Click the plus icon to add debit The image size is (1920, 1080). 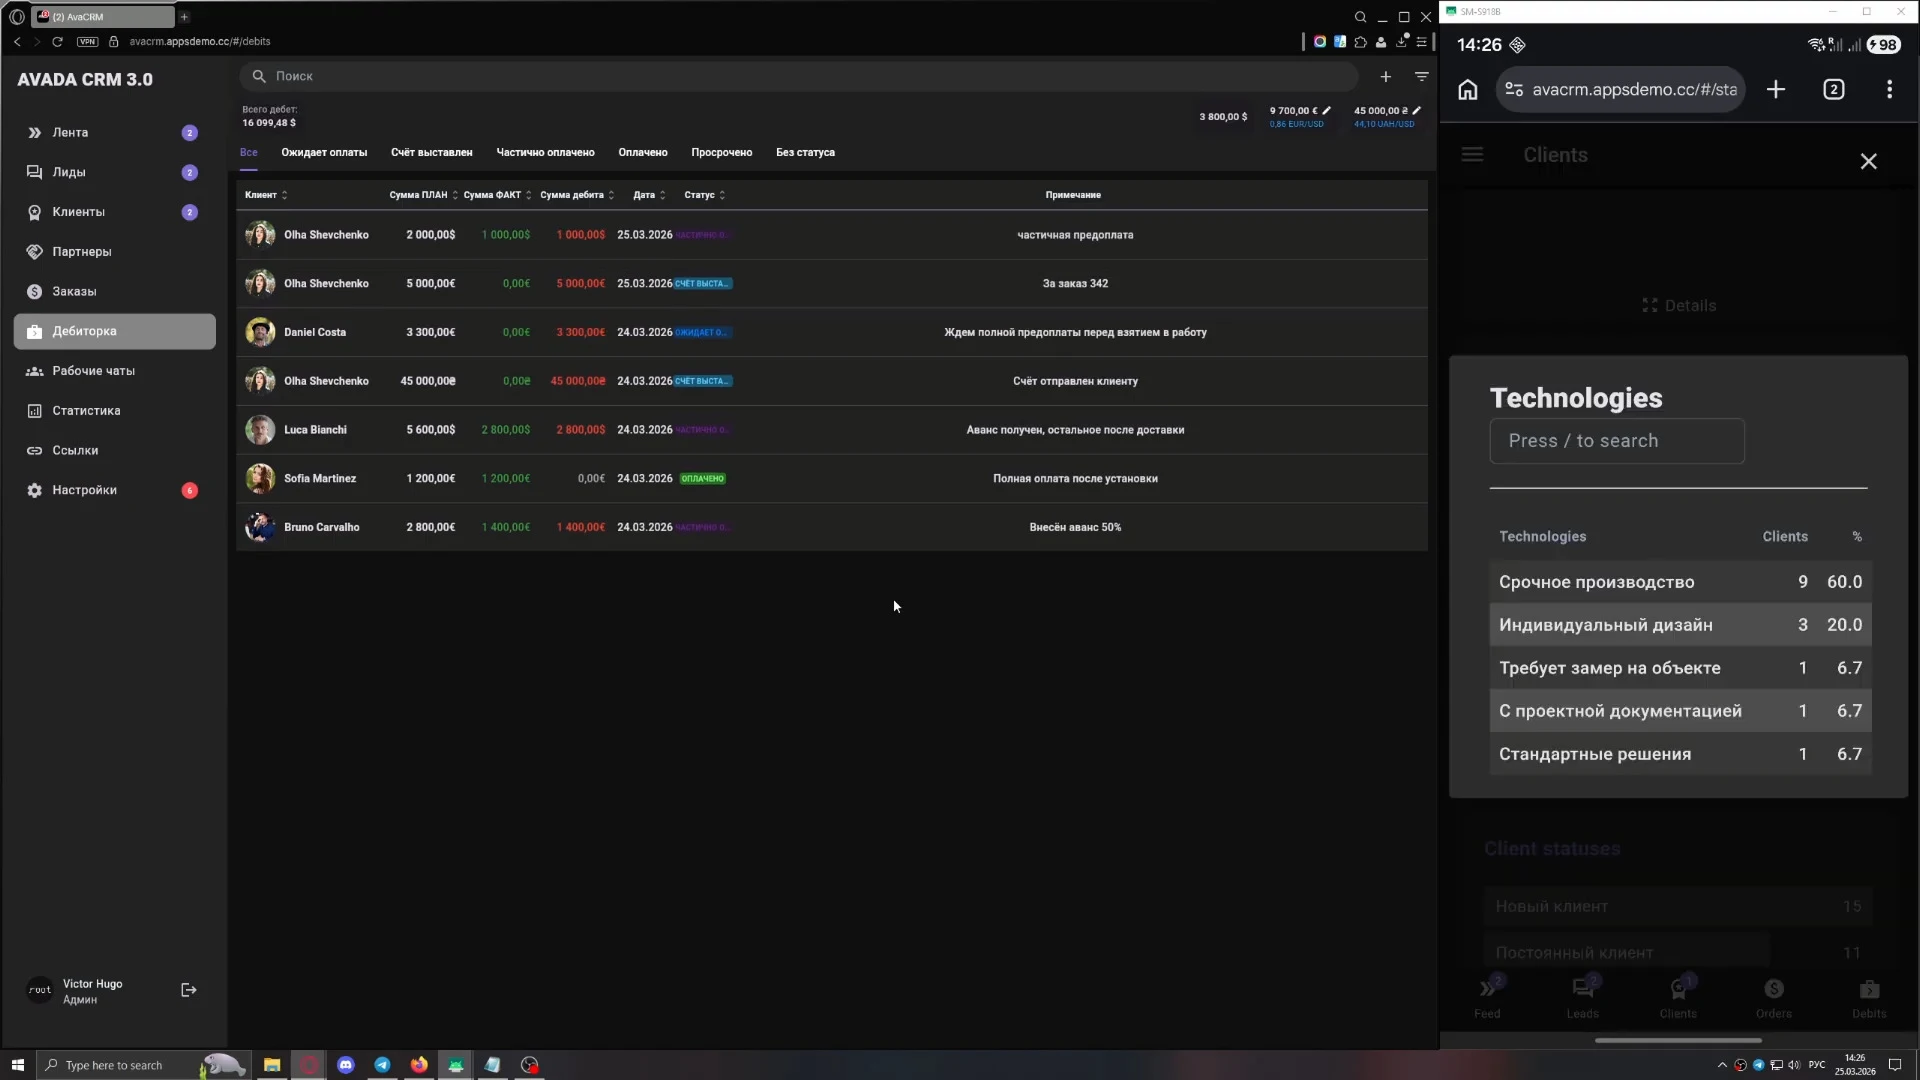click(1385, 77)
